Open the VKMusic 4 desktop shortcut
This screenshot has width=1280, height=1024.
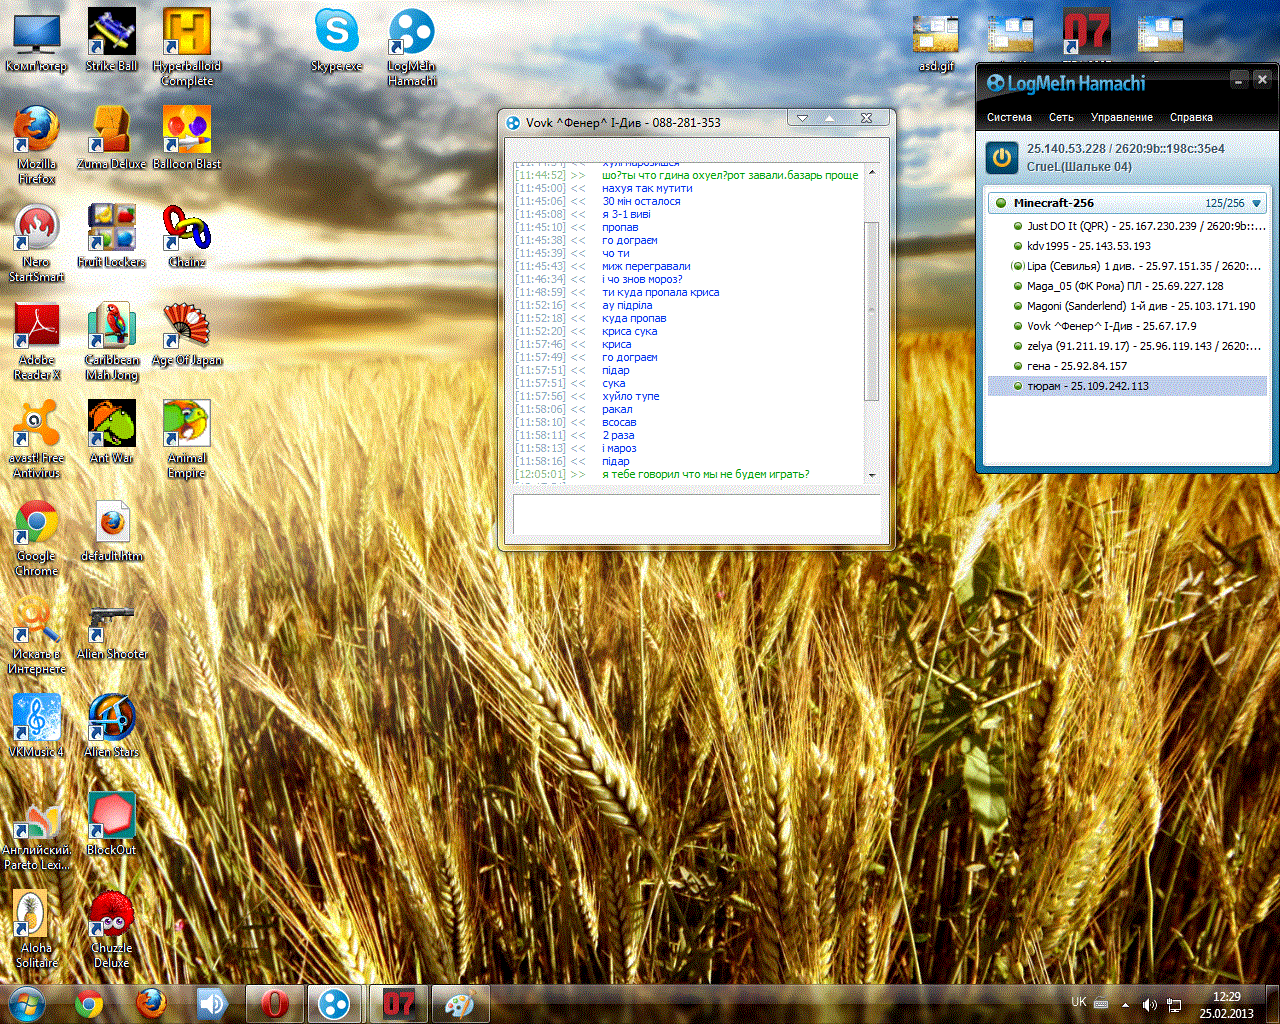click(37, 728)
